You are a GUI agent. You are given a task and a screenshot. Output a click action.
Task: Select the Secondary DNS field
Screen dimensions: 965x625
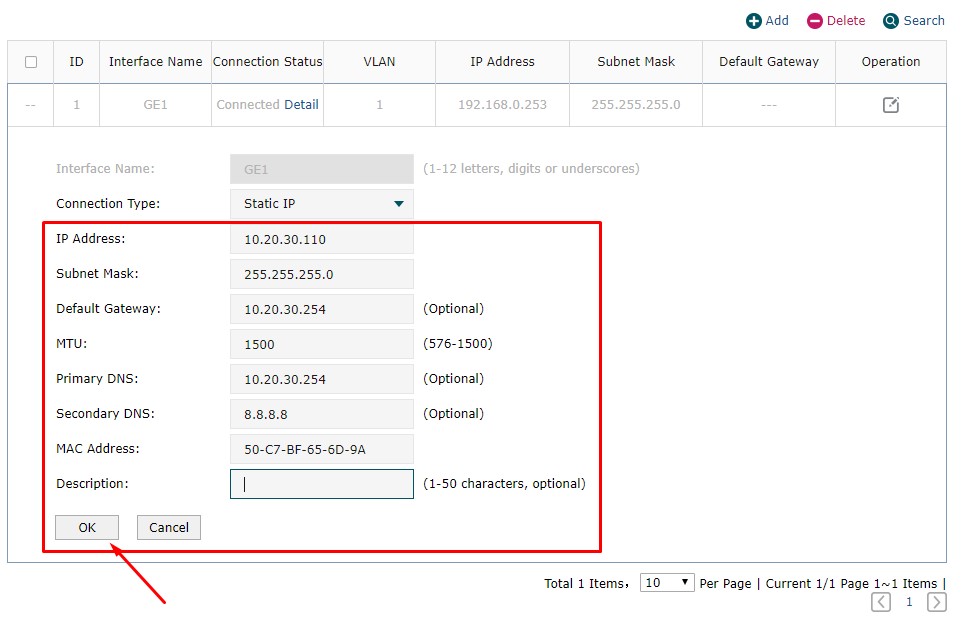tap(321, 414)
